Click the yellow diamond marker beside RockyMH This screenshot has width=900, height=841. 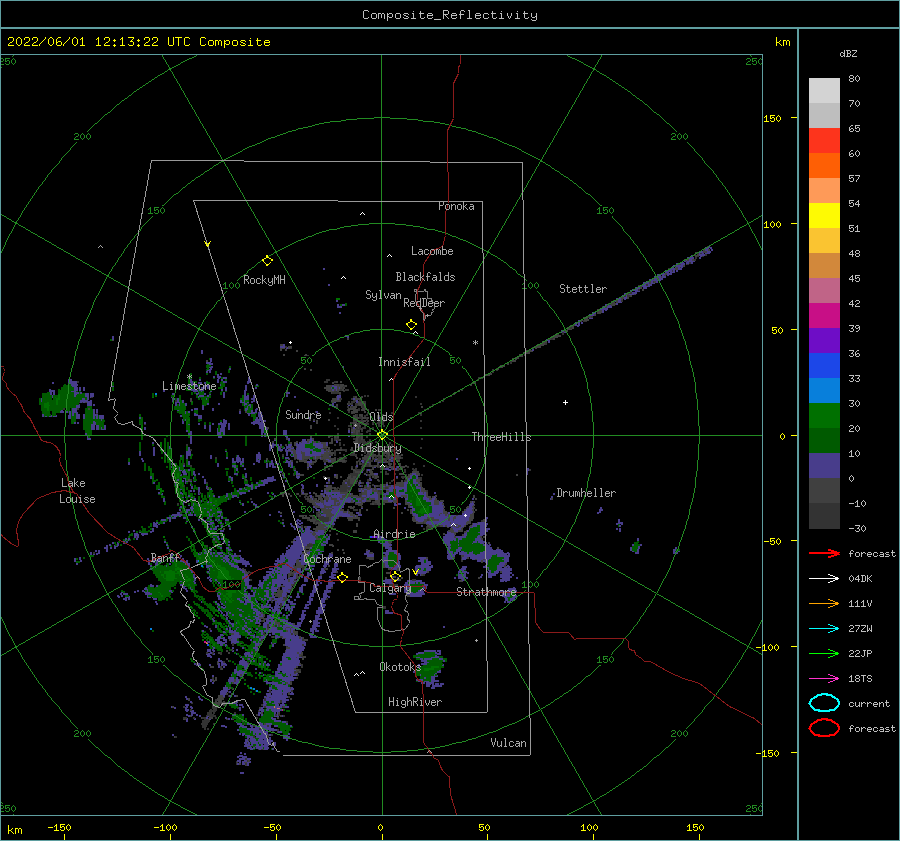[x=267, y=261]
